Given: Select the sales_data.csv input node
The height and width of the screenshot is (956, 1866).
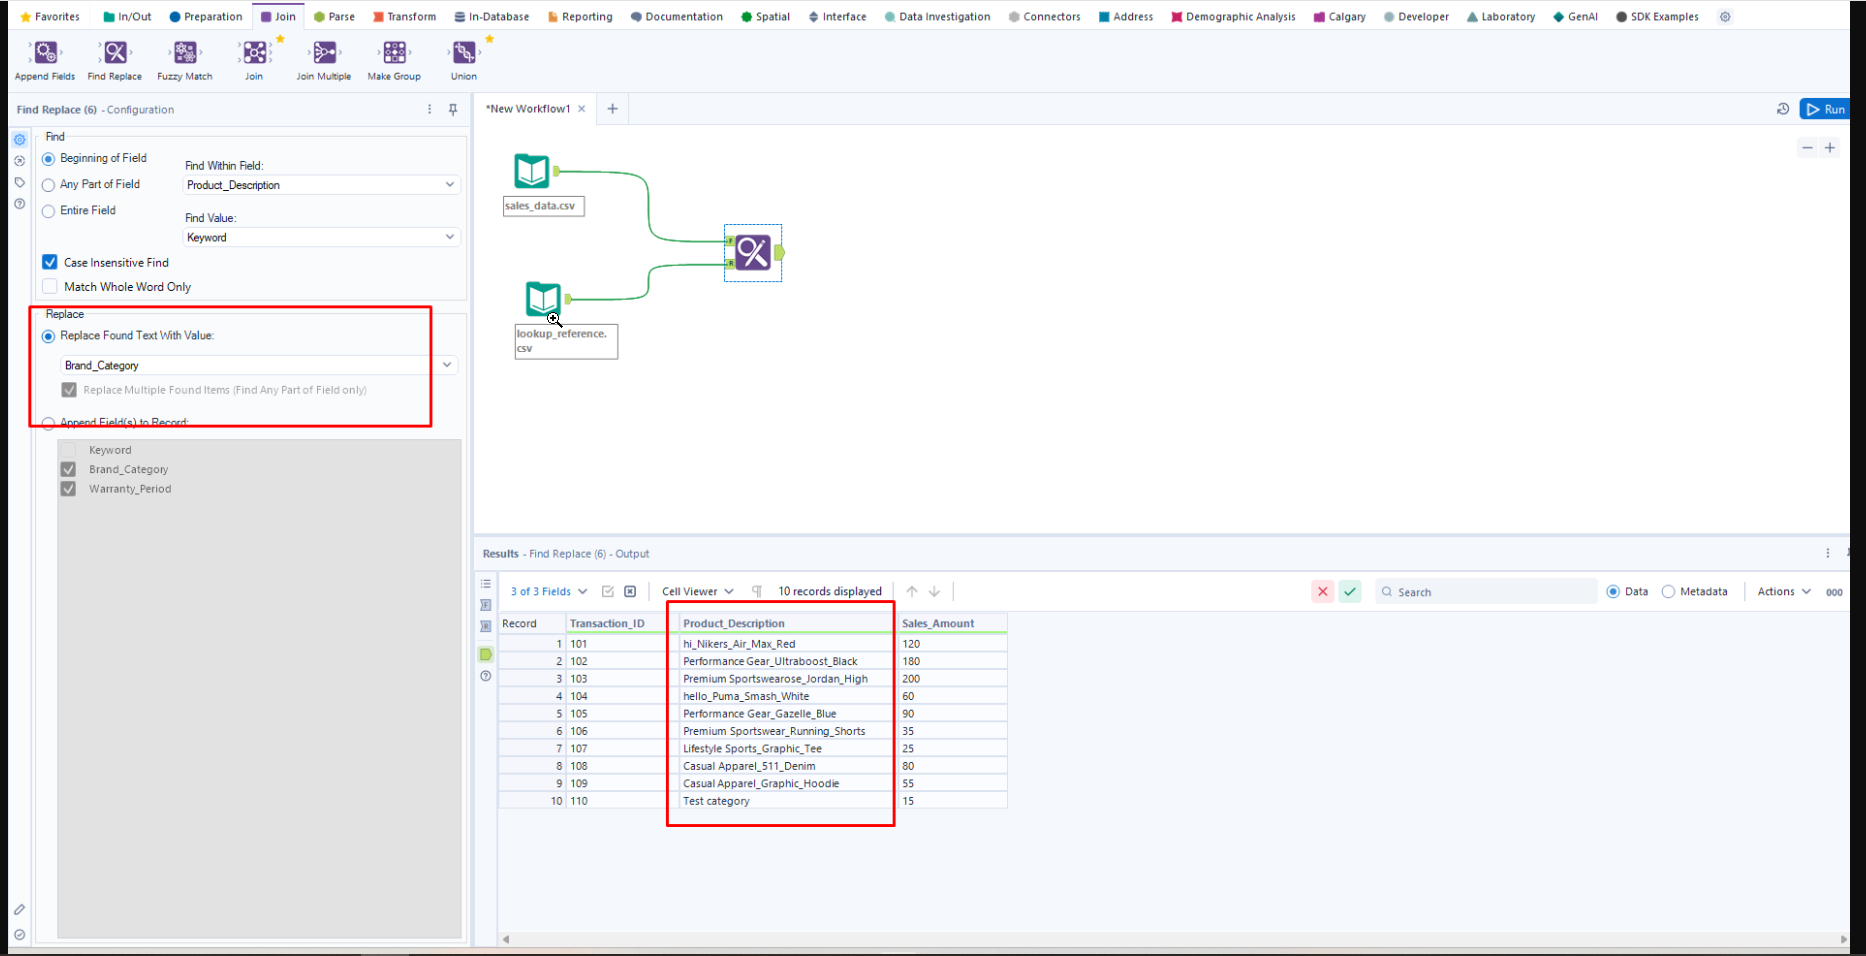Looking at the screenshot, I should click(x=532, y=172).
